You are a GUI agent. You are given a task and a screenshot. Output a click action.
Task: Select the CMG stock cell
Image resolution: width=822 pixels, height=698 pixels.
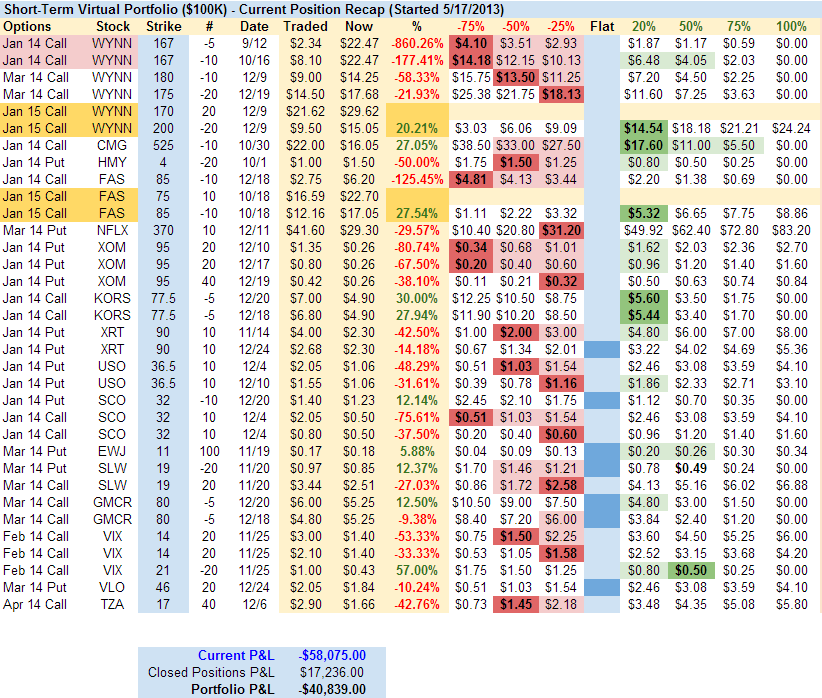coord(112,144)
